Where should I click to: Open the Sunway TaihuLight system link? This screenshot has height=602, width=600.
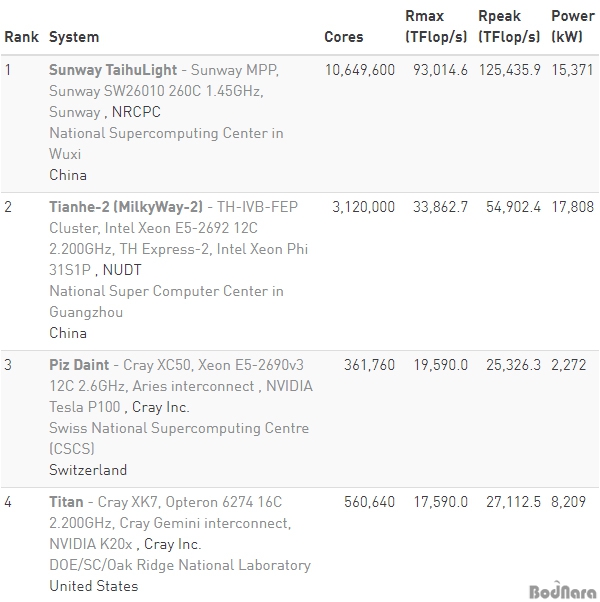[x=113, y=70]
